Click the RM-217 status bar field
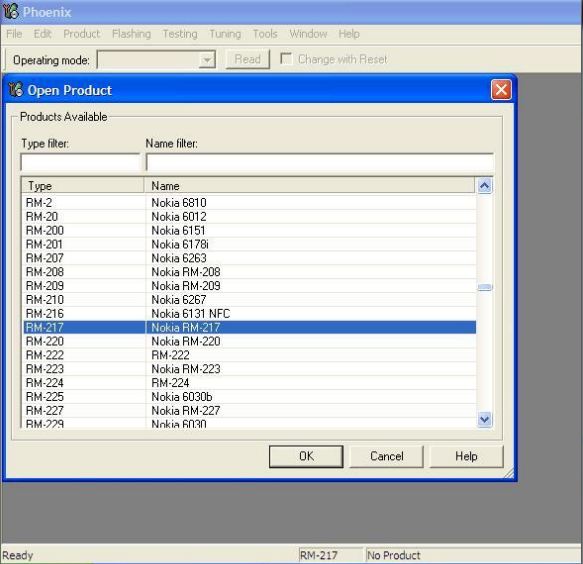 (330, 555)
